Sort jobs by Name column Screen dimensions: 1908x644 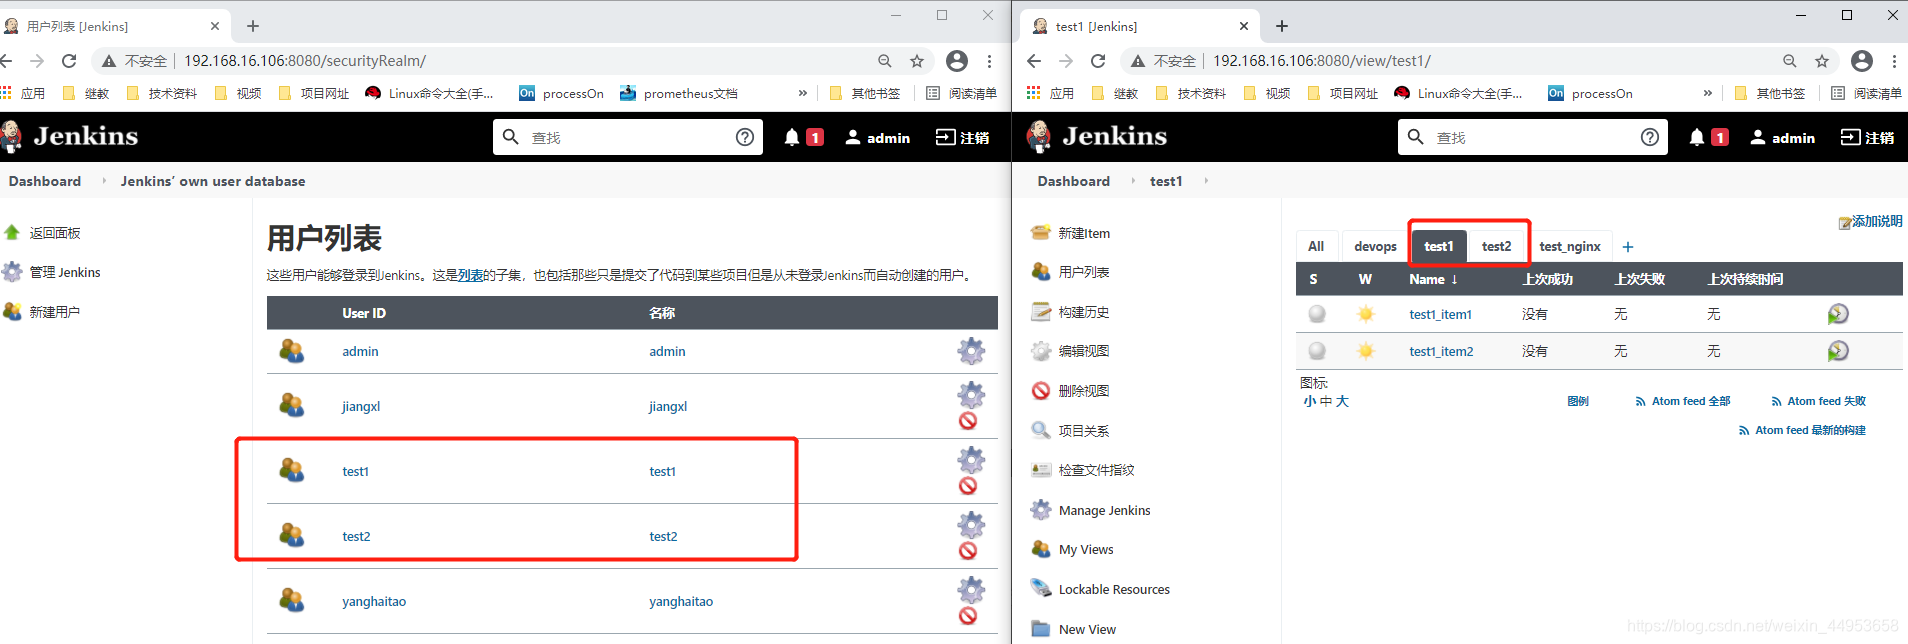(1433, 279)
